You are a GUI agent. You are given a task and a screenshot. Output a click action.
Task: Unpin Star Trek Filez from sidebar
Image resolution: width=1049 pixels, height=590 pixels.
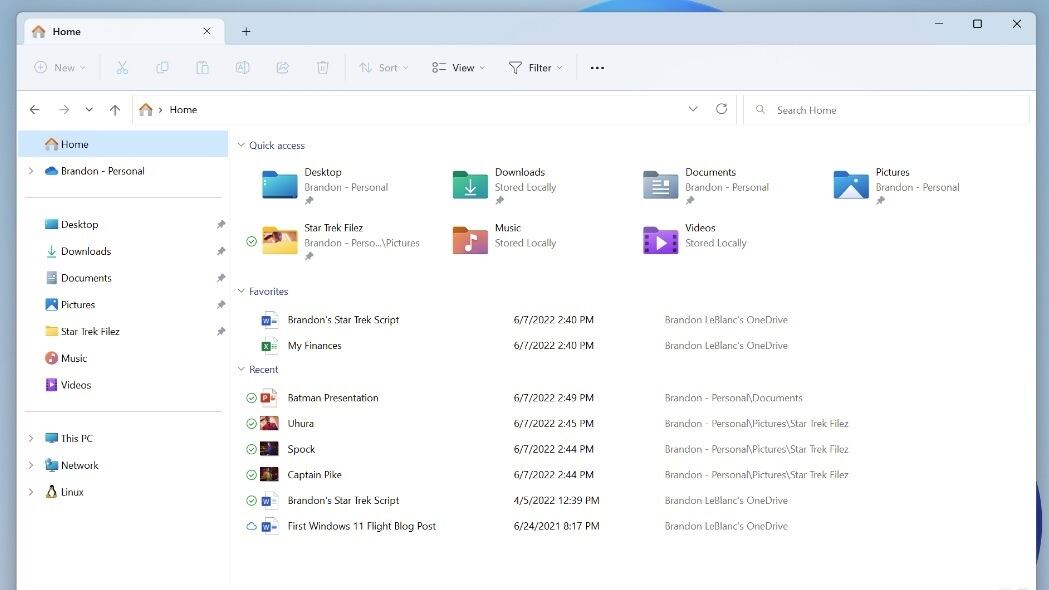[221, 332]
